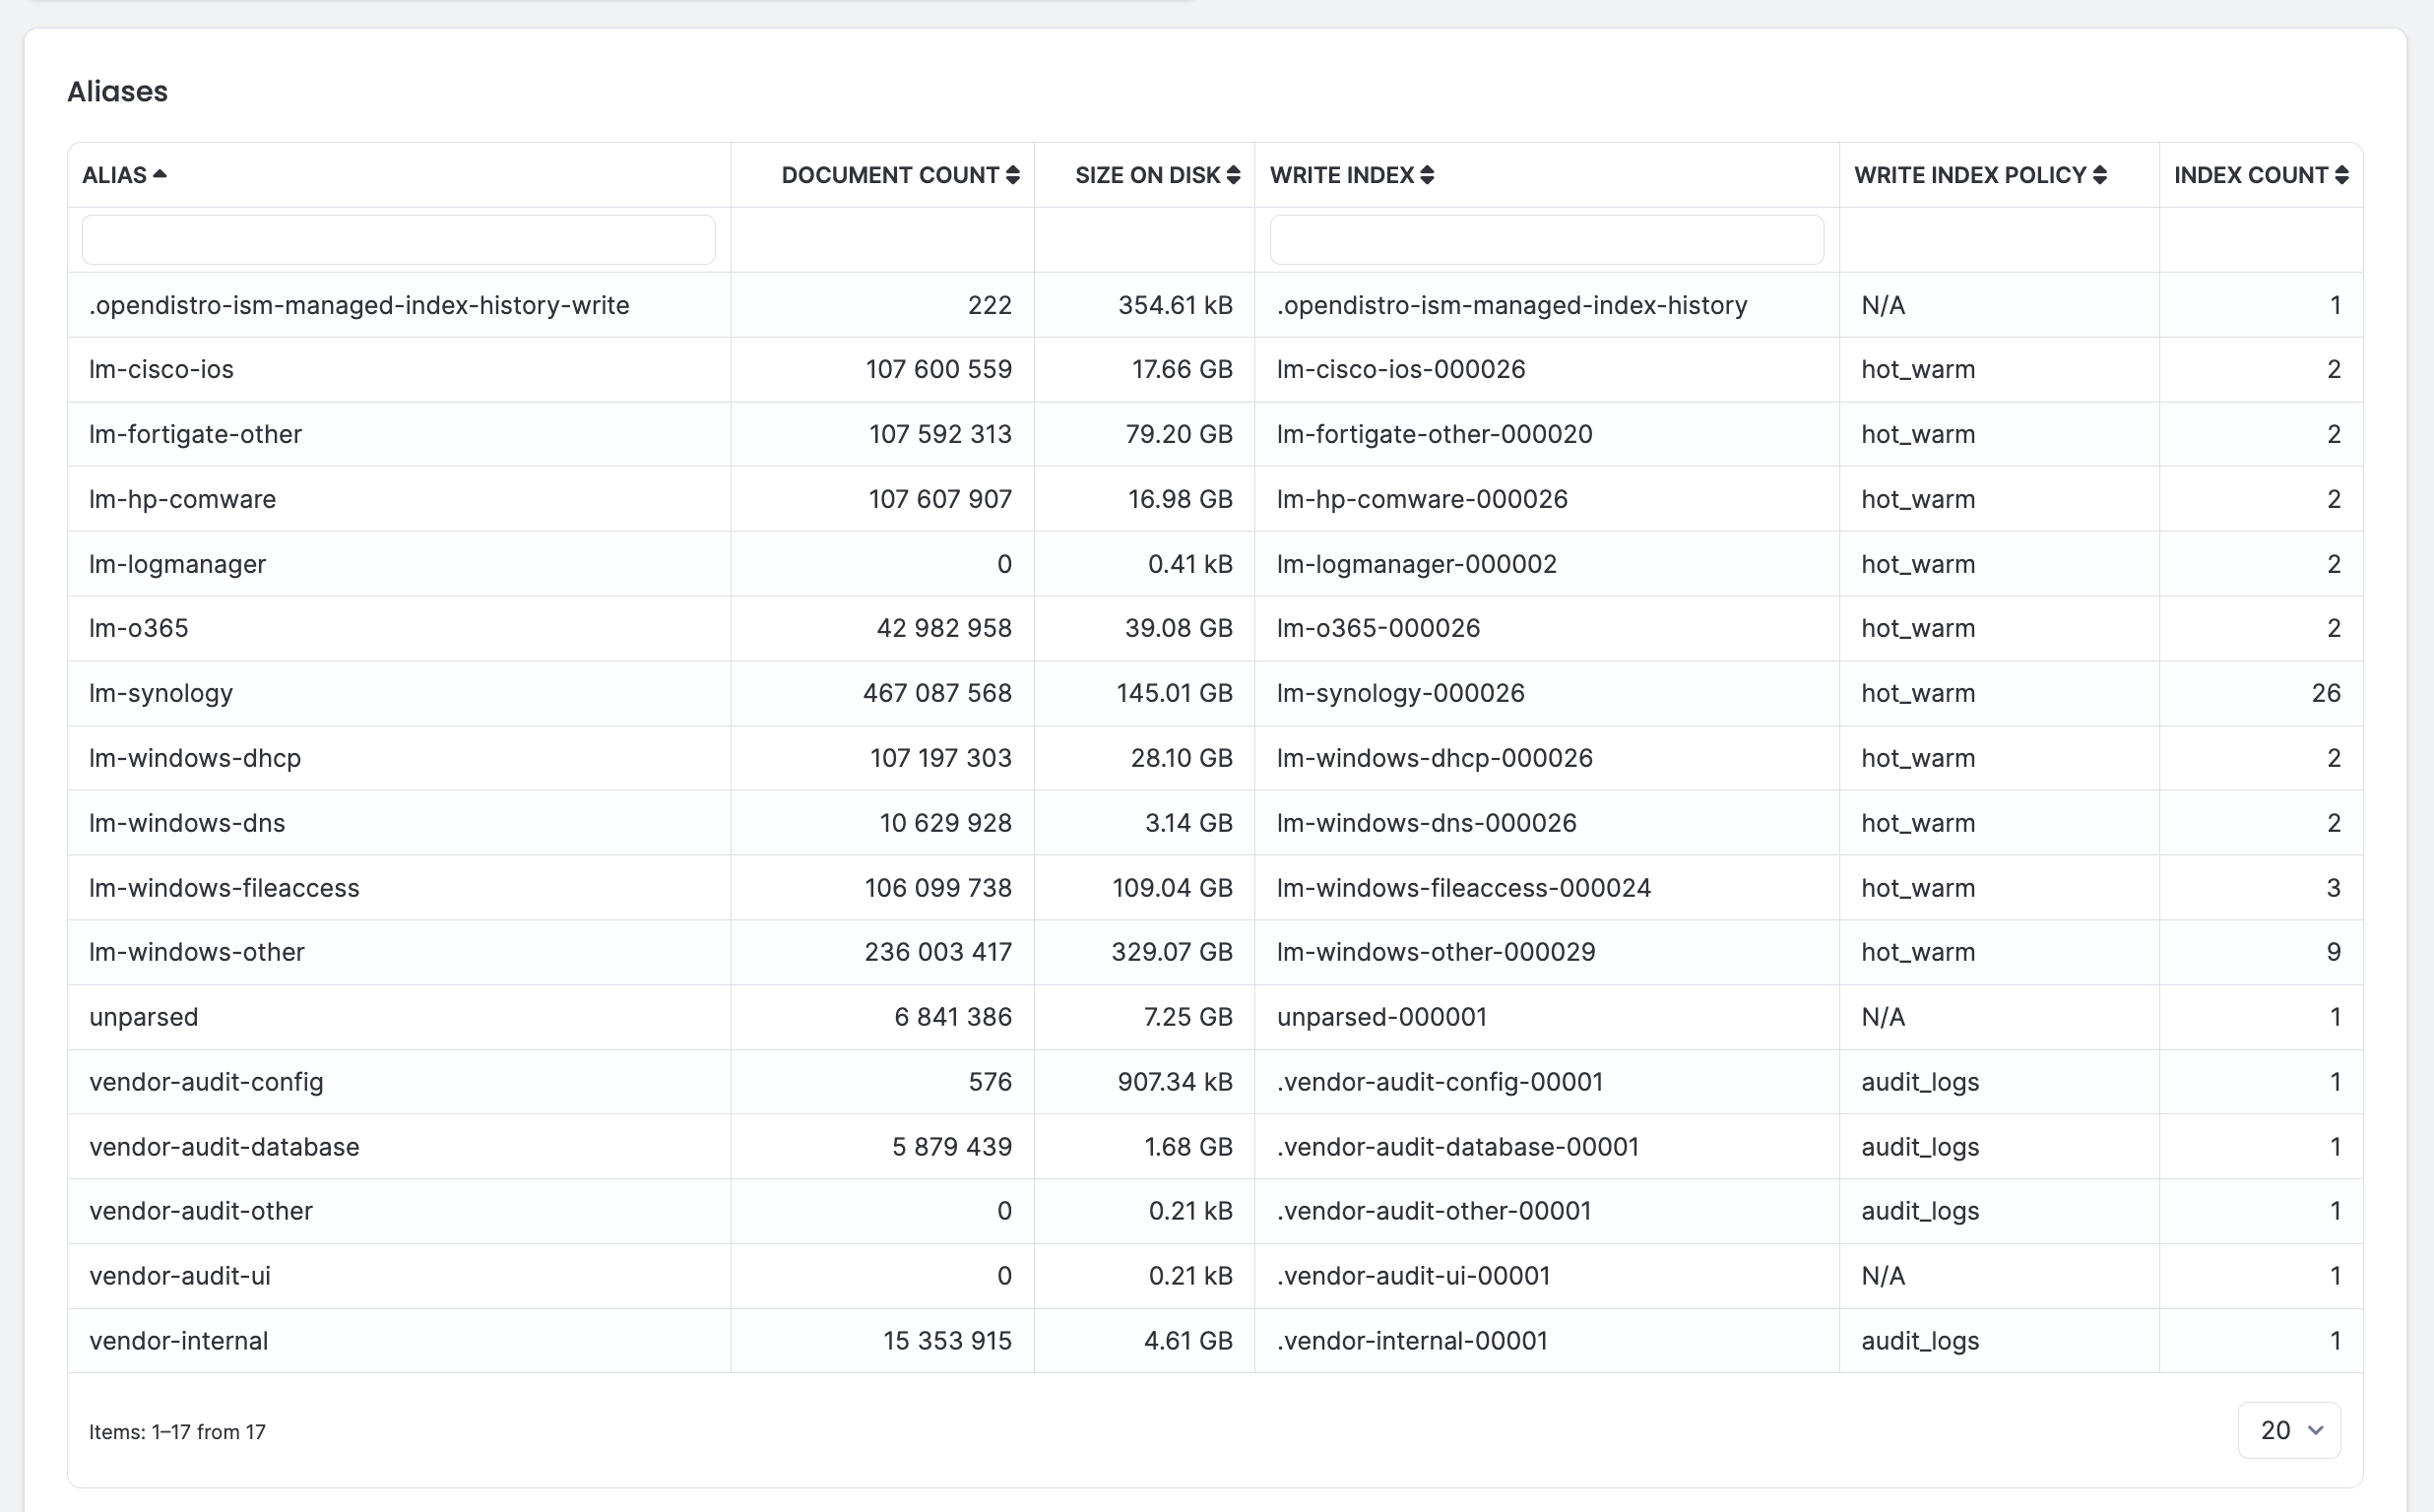
Task: Click the lm-windows-other-000029 write index
Action: (x=1436, y=952)
